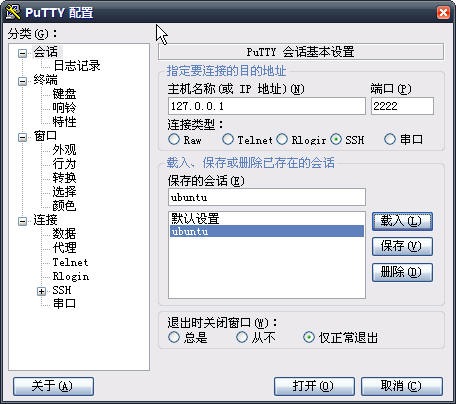The width and height of the screenshot is (456, 404).
Task: Open the 数据 settings category
Action: pyautogui.click(x=64, y=234)
